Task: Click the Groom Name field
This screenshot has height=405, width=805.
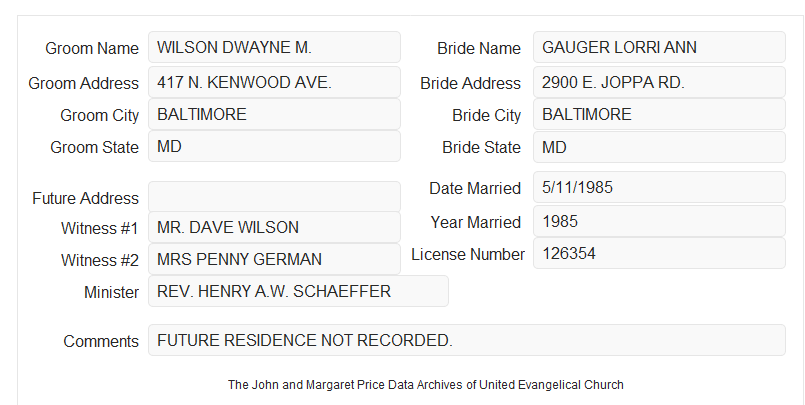Action: pyautogui.click(x=274, y=47)
